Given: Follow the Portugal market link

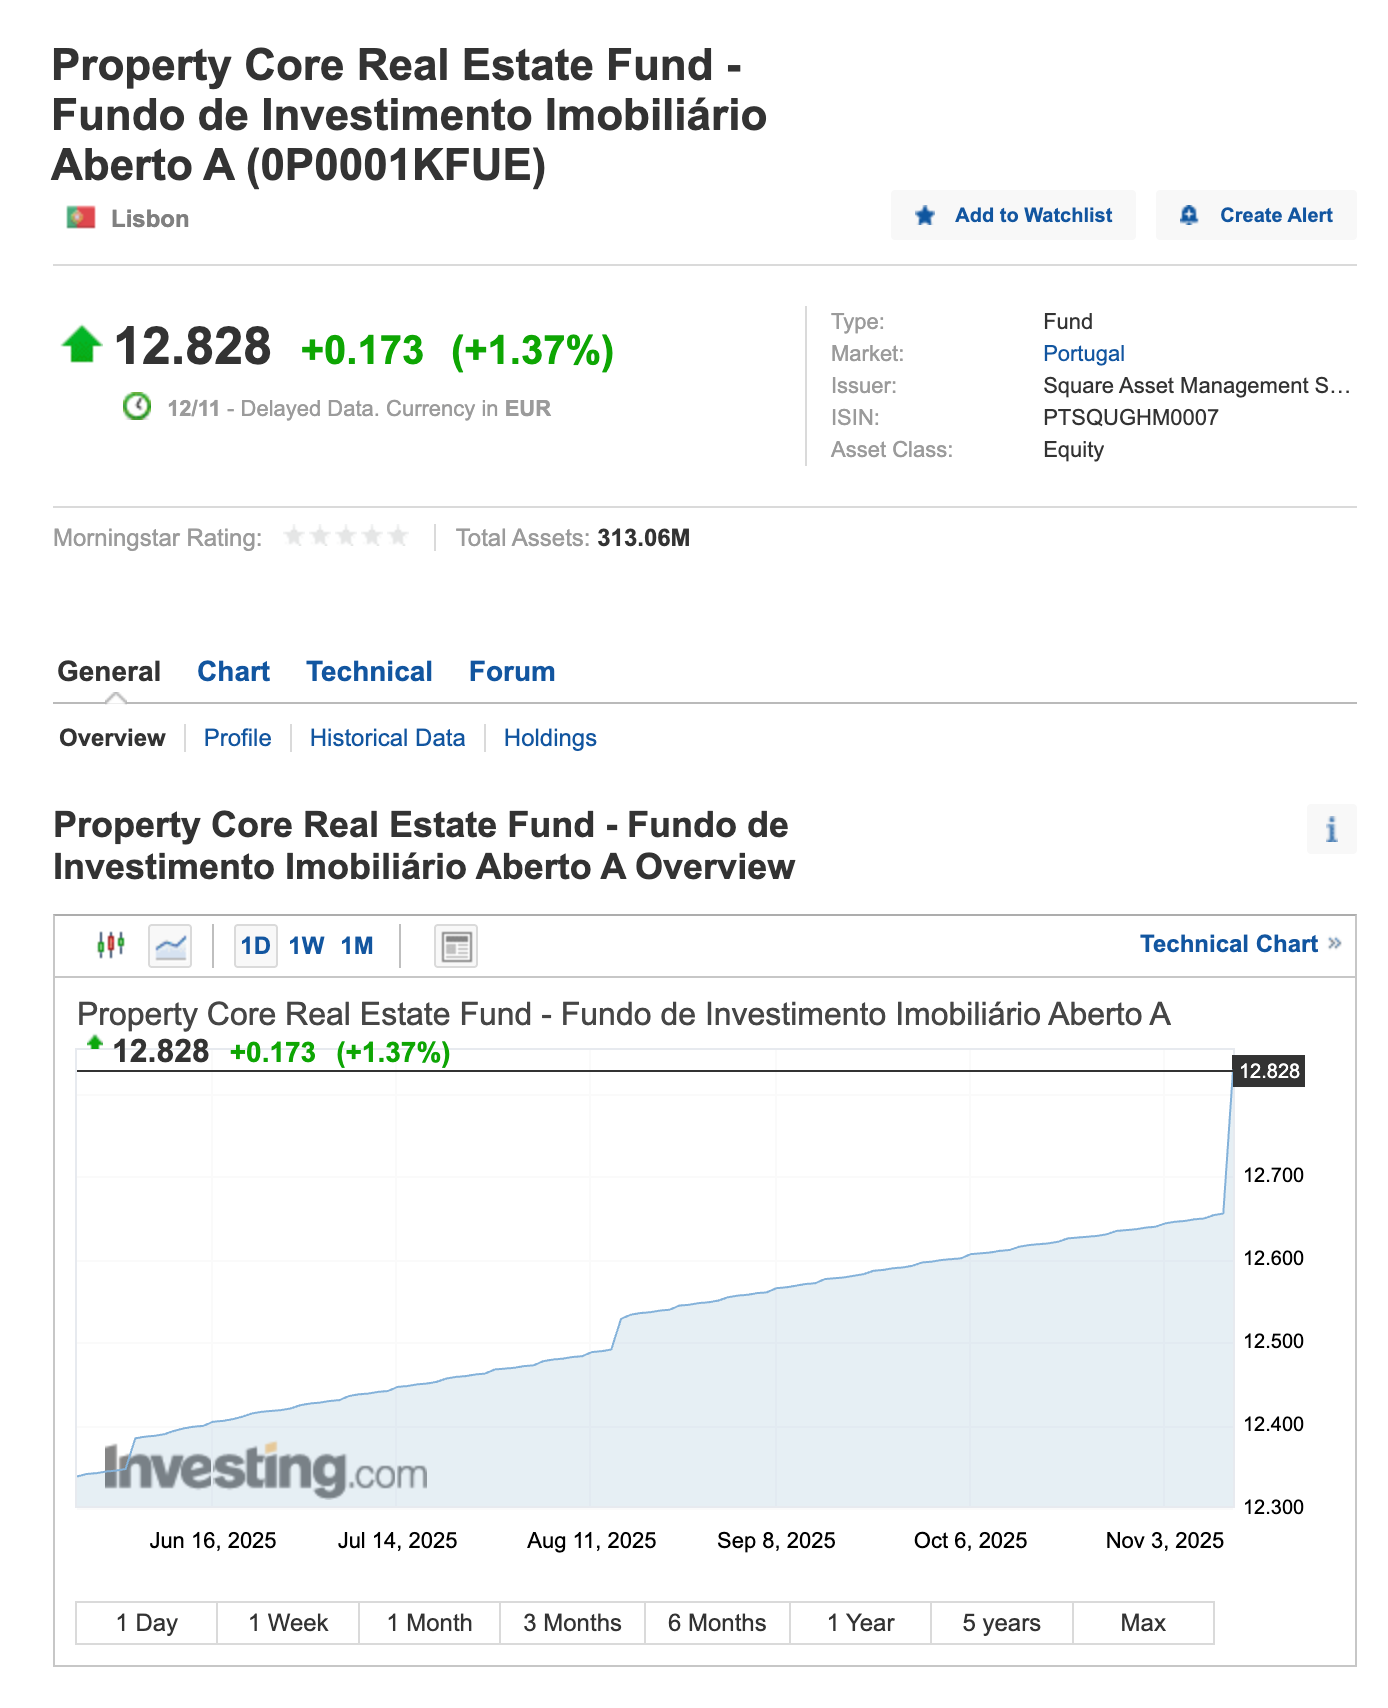Looking at the screenshot, I should tap(1083, 353).
